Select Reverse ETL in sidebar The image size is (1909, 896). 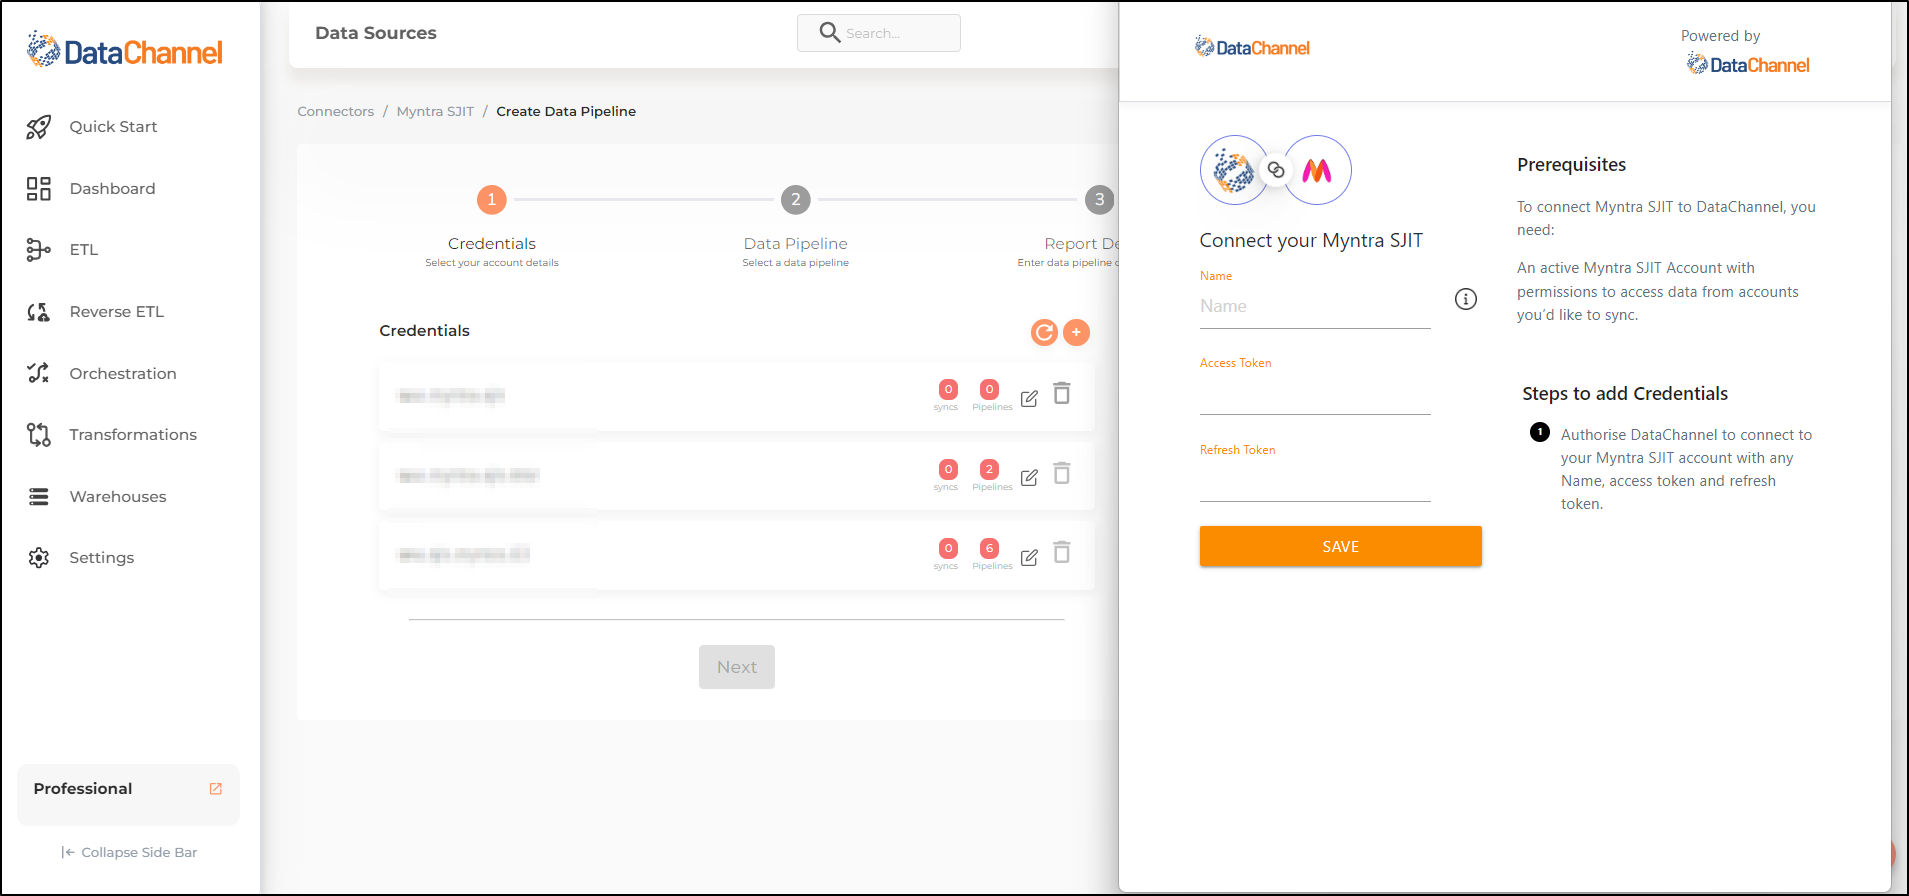click(x=116, y=312)
